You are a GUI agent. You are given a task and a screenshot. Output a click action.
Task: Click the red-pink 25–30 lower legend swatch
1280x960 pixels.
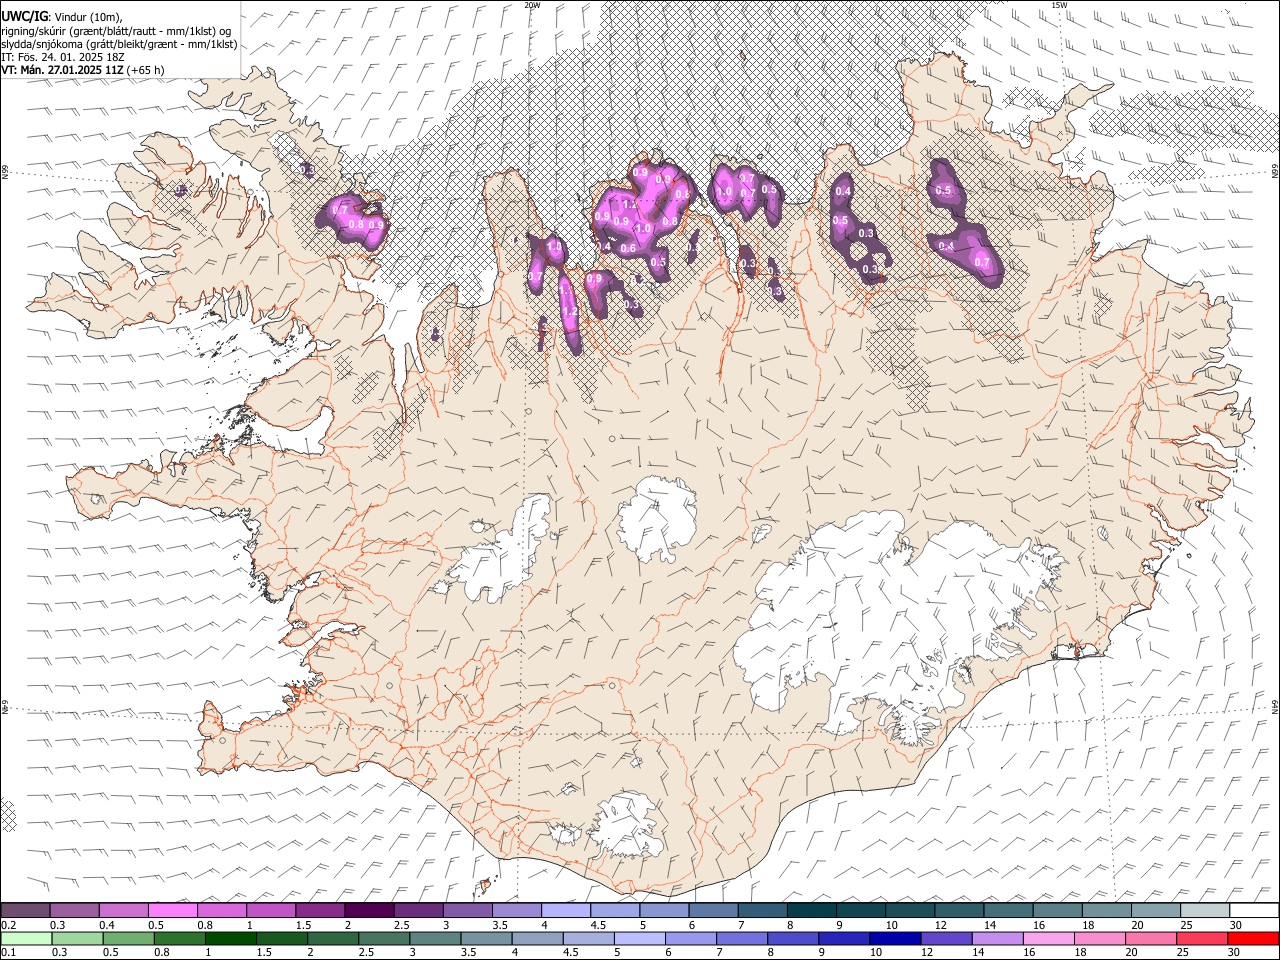coord(1202,938)
